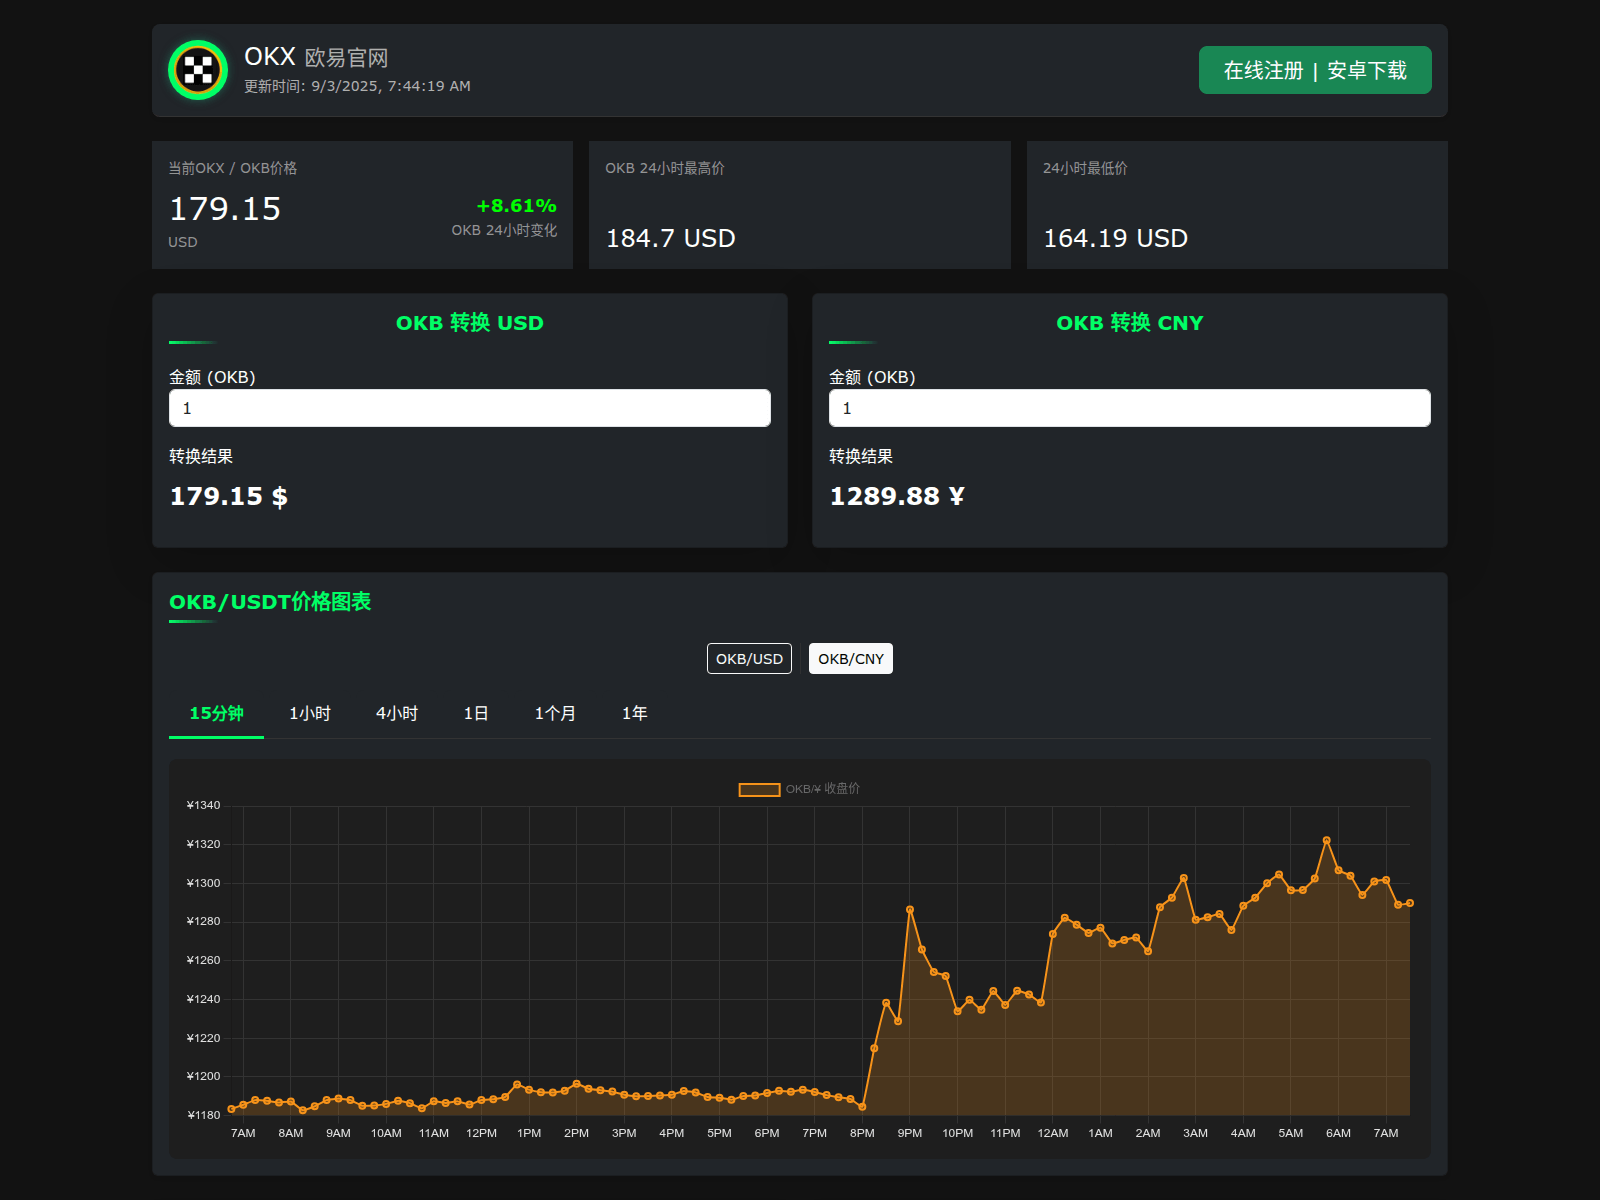
Task: Switch to the 15分钟 timeframe tab
Action: (x=216, y=713)
